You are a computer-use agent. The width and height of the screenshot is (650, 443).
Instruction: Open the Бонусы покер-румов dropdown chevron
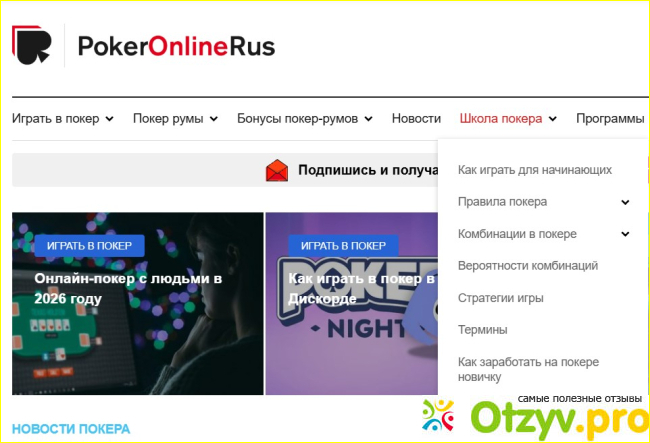[x=368, y=119]
